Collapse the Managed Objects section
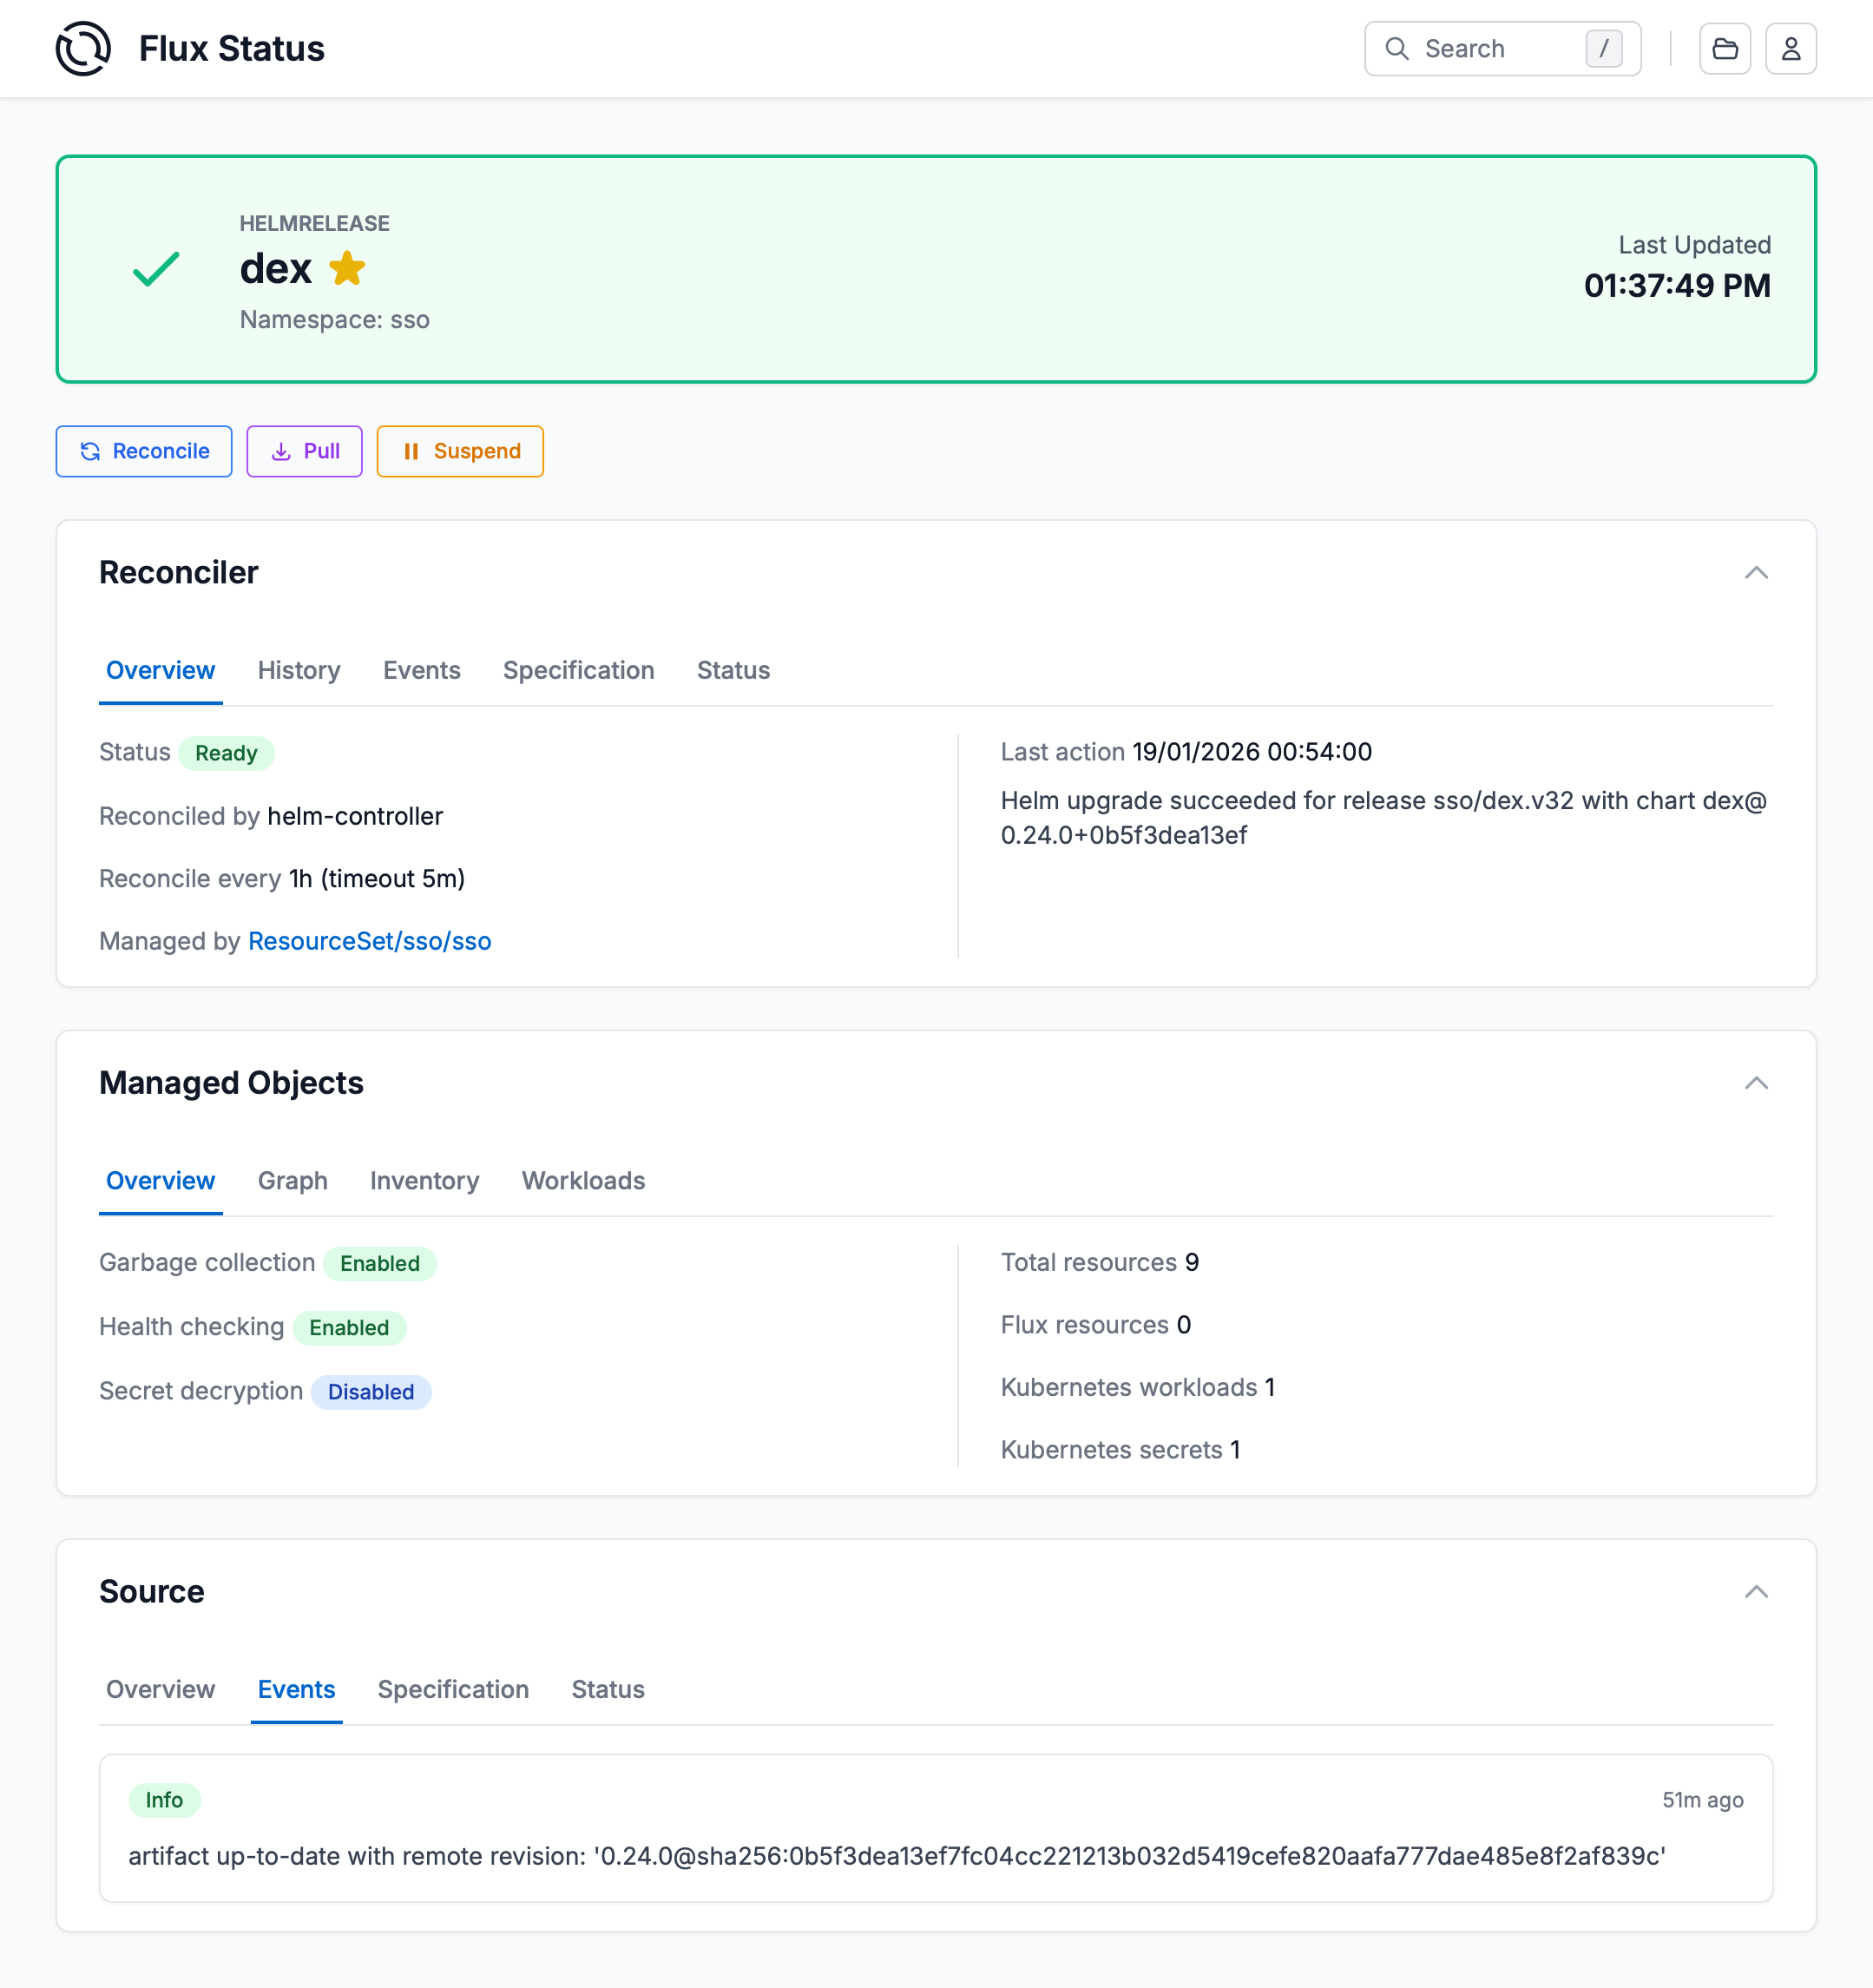1873x1988 pixels. point(1757,1083)
